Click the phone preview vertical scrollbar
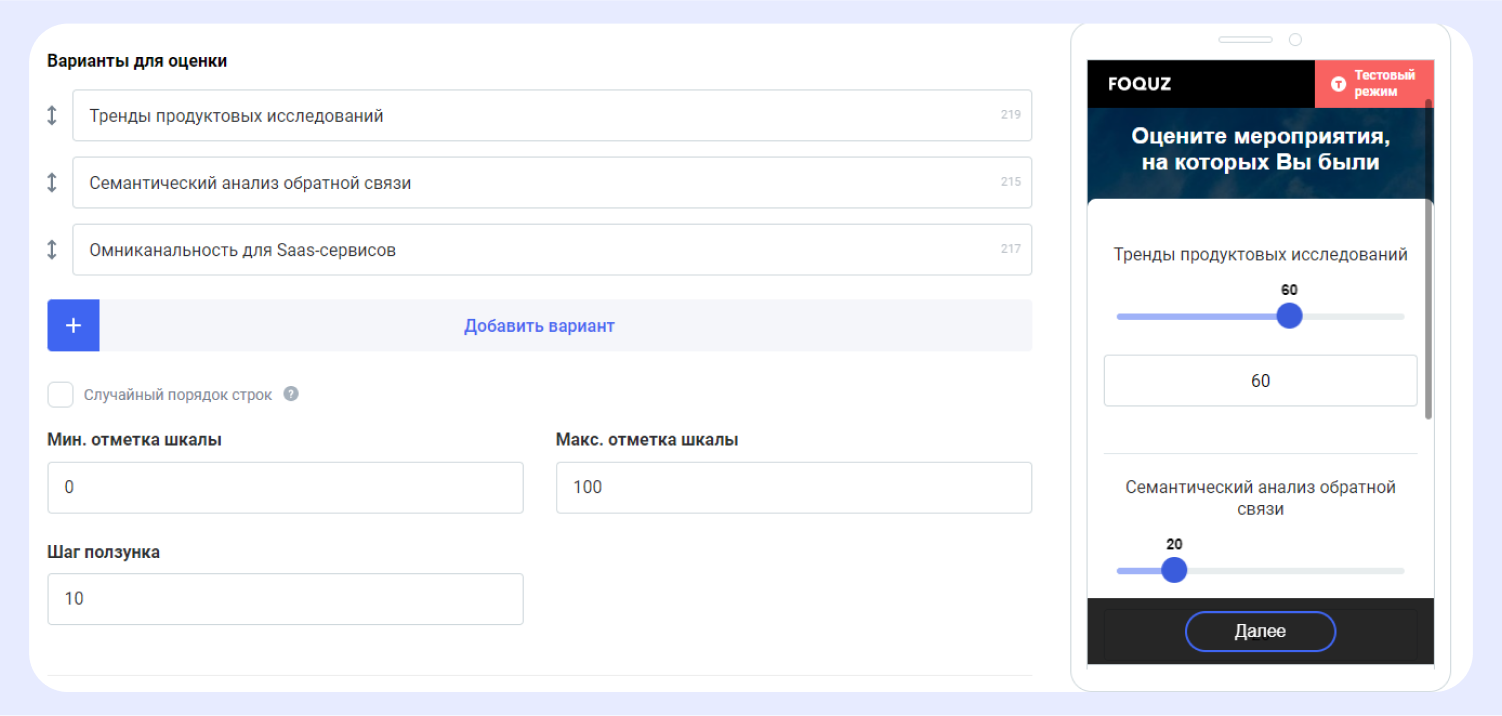Image resolution: width=1502 pixels, height=716 pixels. tap(1429, 260)
